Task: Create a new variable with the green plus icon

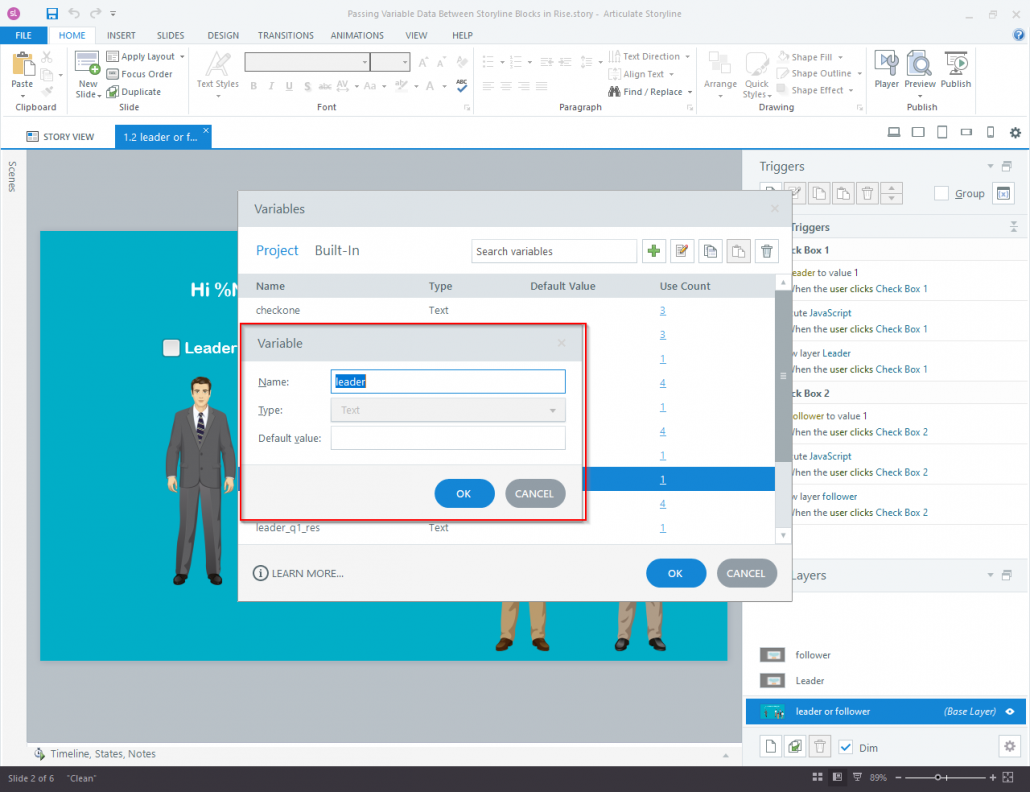Action: click(654, 250)
